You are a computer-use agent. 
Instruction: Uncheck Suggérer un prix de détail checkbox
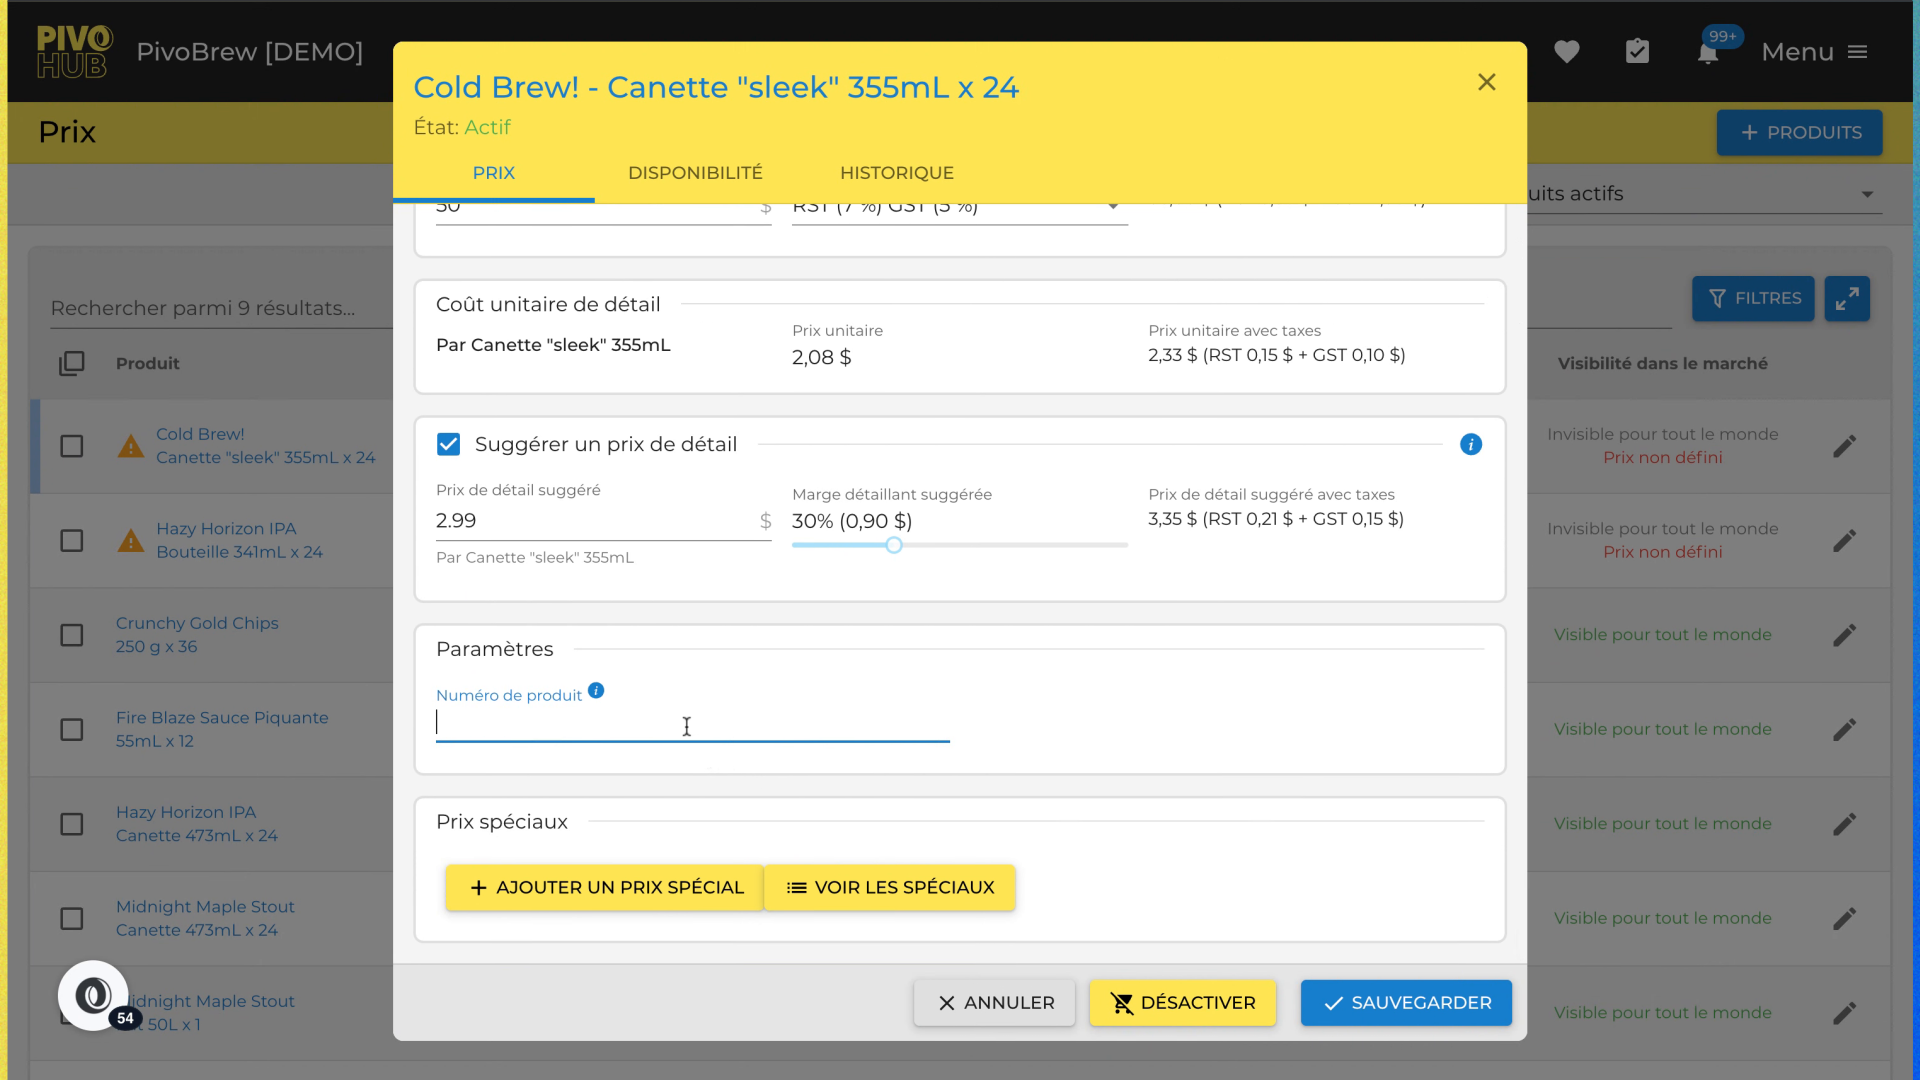449,445
